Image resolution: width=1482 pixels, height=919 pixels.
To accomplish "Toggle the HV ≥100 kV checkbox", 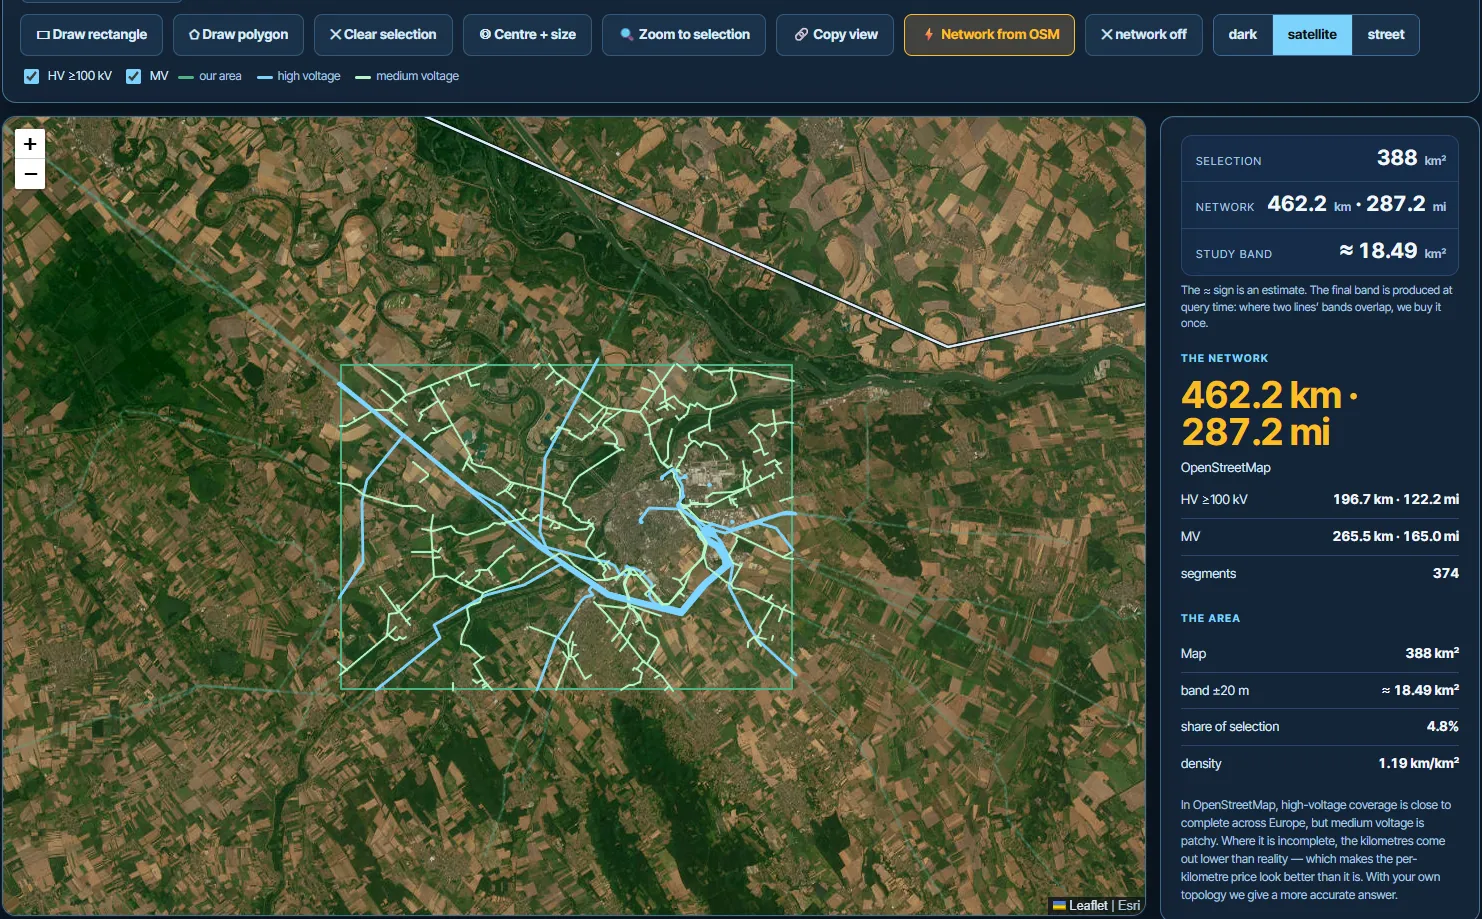I will click(x=32, y=76).
